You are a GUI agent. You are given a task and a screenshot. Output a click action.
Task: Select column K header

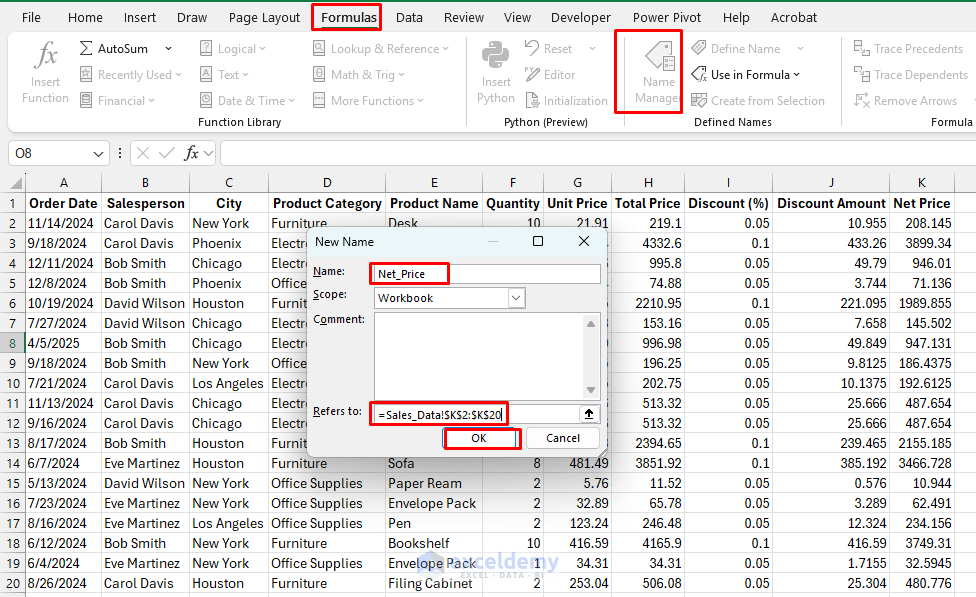[921, 183]
